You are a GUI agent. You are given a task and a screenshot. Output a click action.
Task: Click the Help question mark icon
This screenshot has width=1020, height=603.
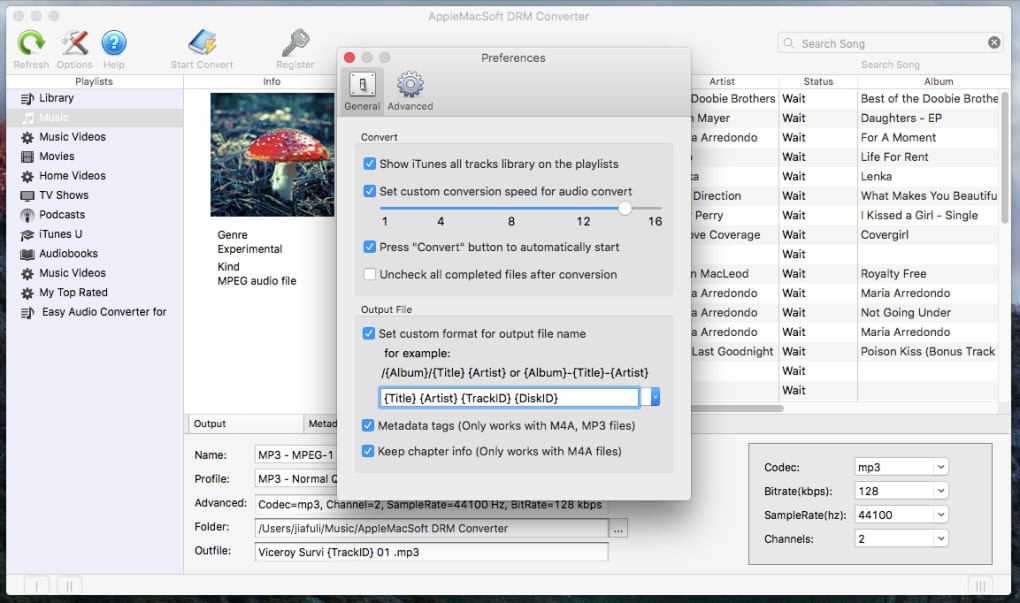(114, 43)
